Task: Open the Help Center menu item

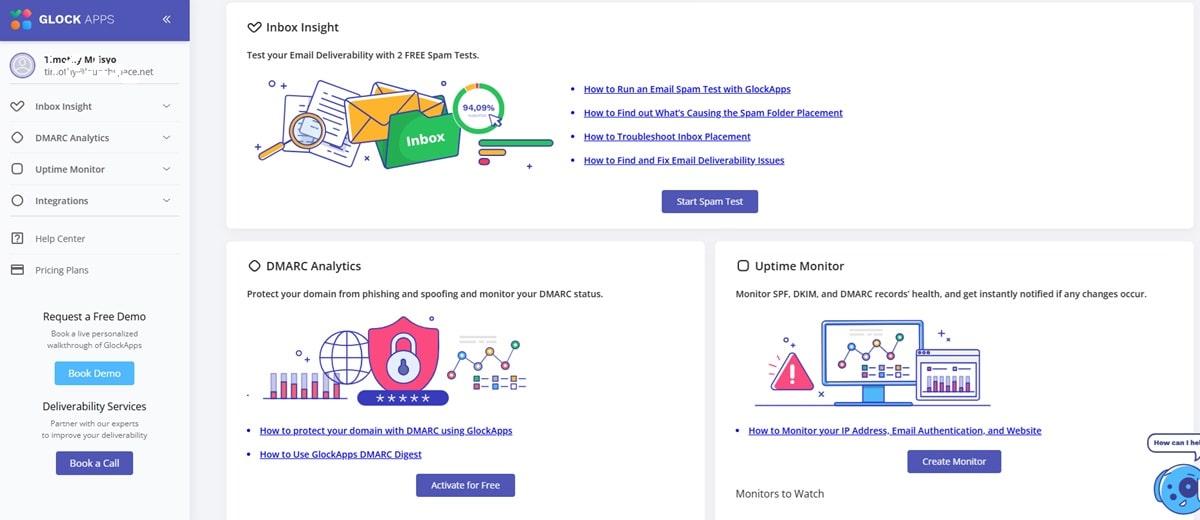Action: click(x=60, y=239)
